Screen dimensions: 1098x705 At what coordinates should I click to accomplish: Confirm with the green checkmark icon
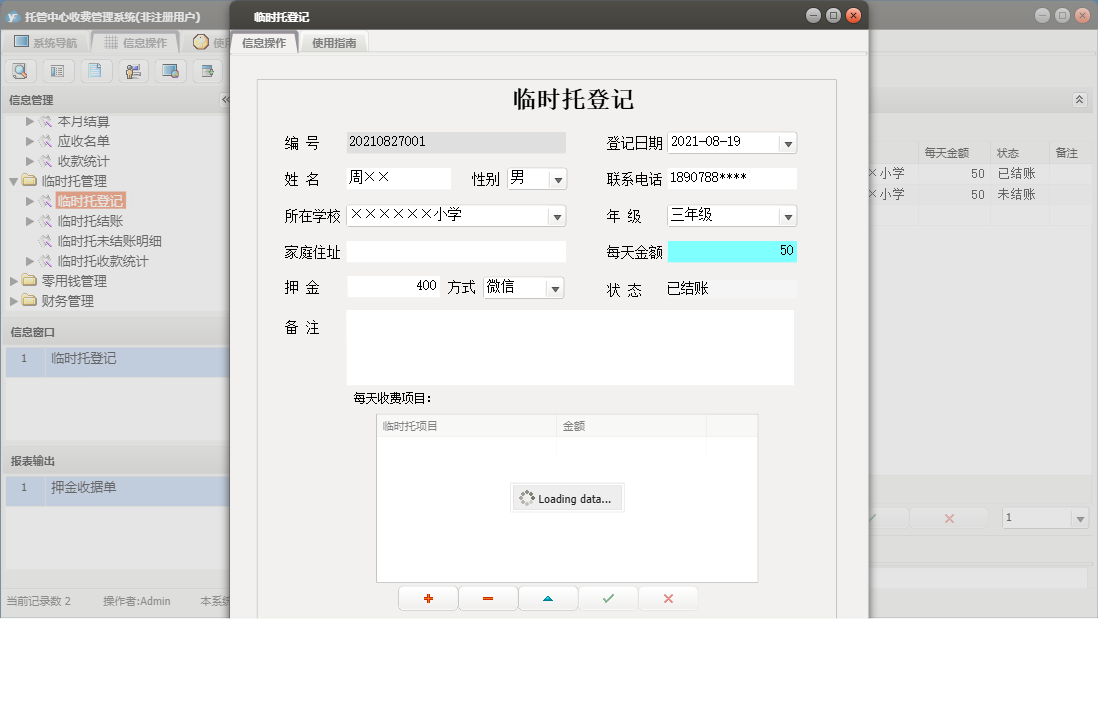pos(608,598)
